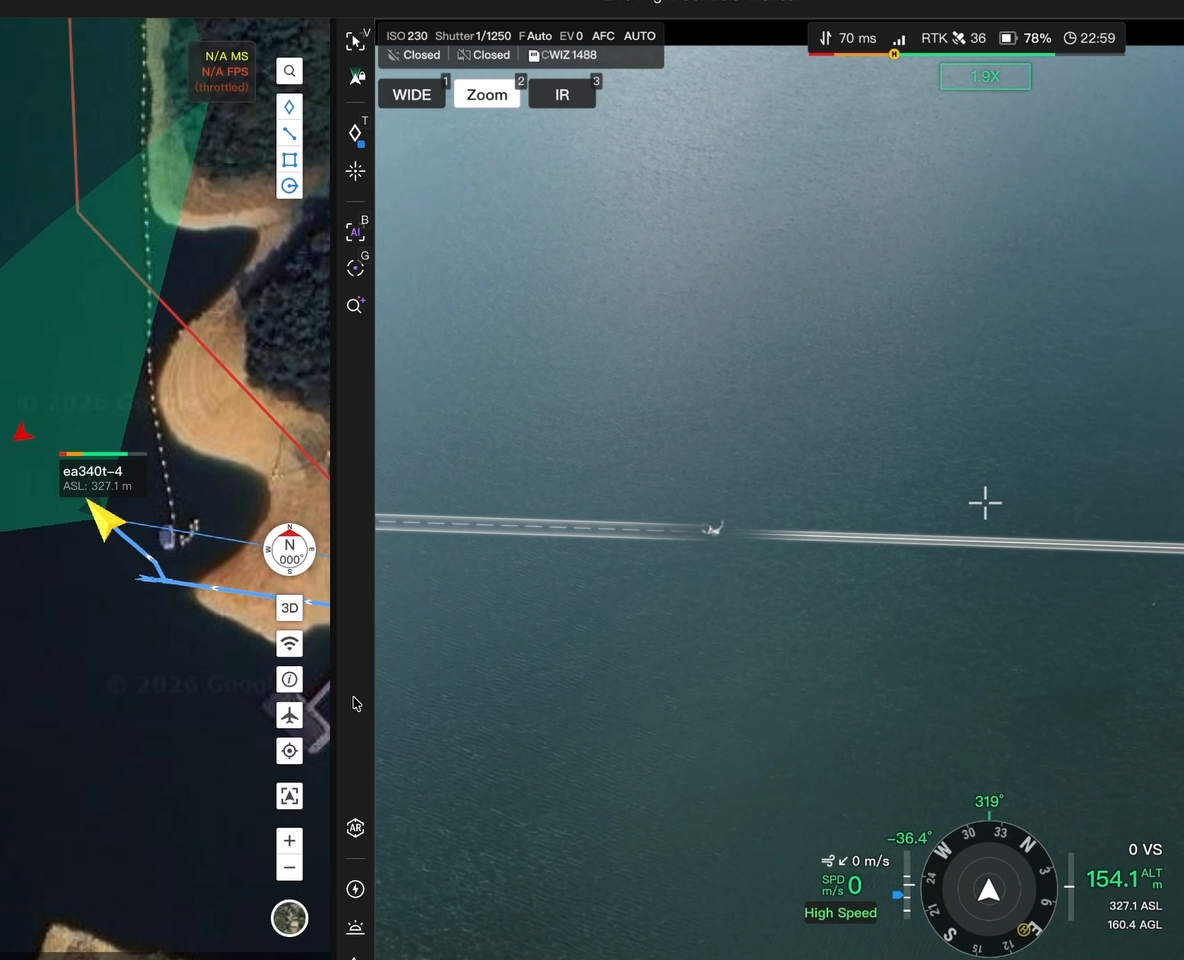
Task: Click the altitude scale bar beside 154.1
Action: [1070, 886]
